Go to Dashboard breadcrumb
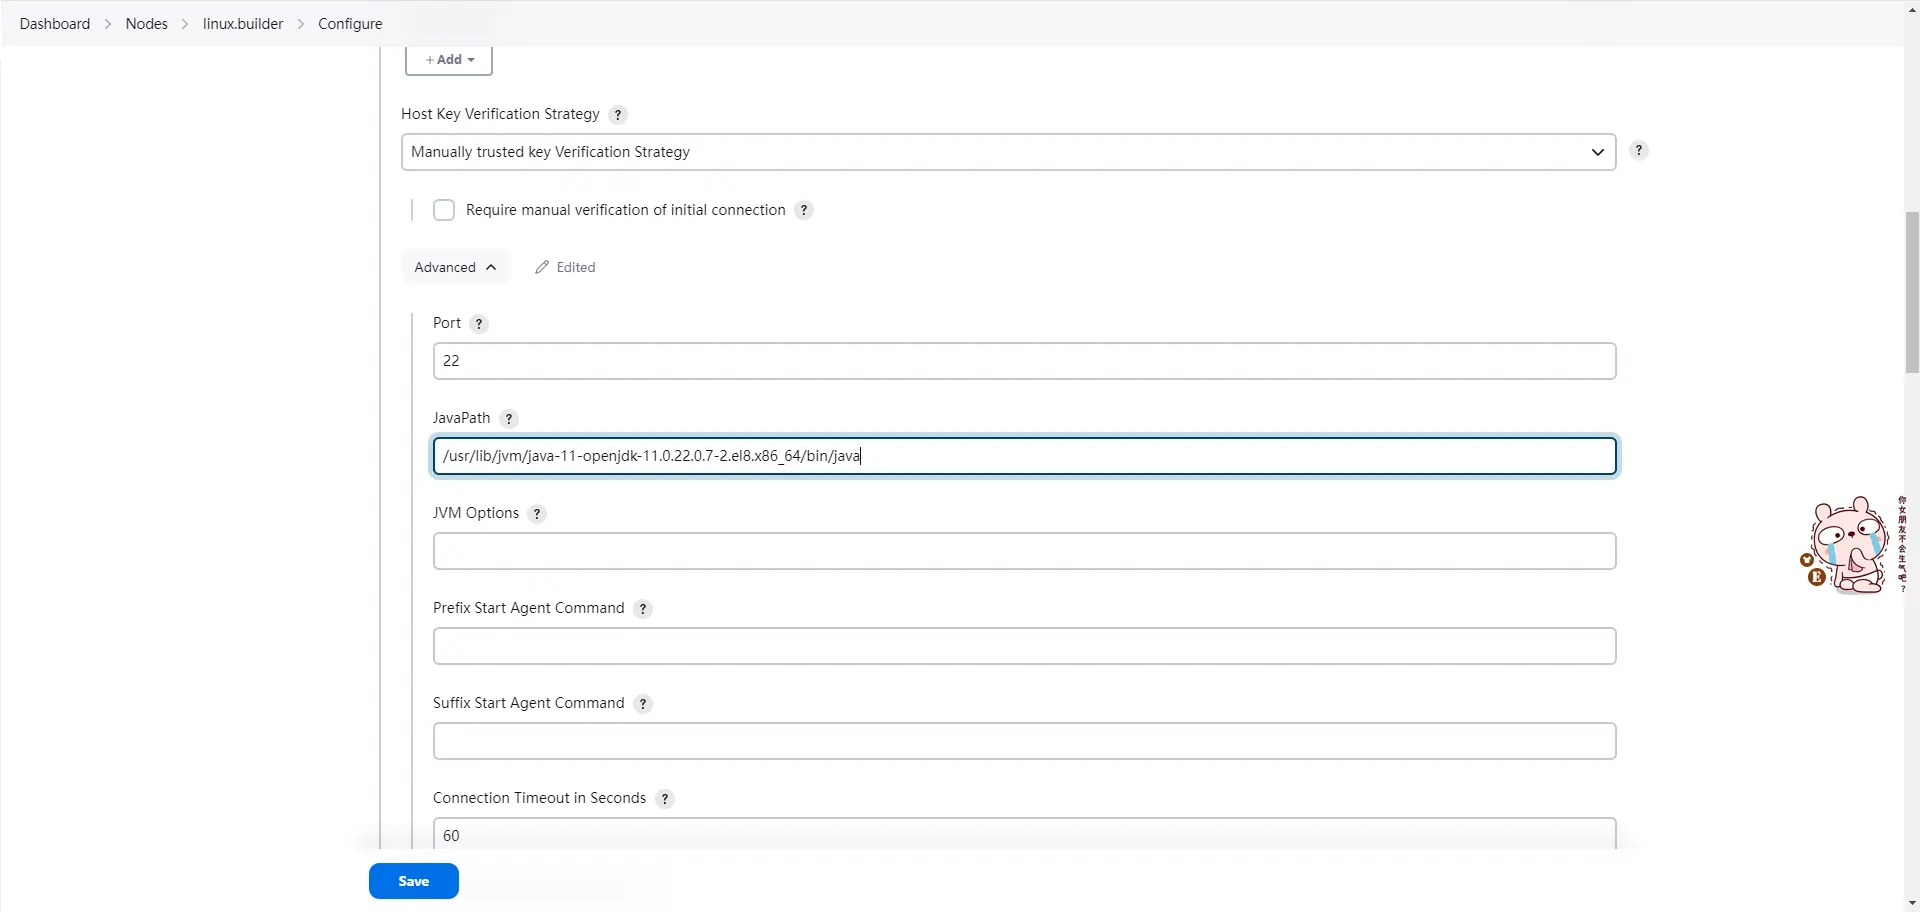The image size is (1920, 912). tap(55, 24)
